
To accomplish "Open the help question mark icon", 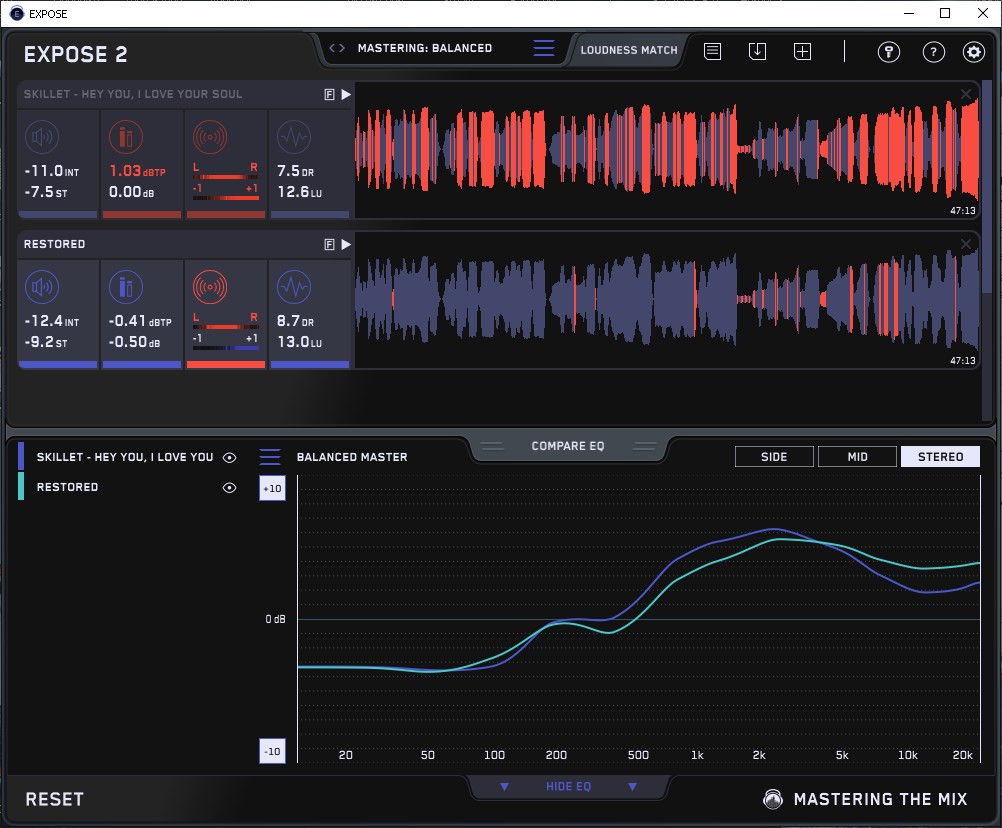I will [933, 52].
